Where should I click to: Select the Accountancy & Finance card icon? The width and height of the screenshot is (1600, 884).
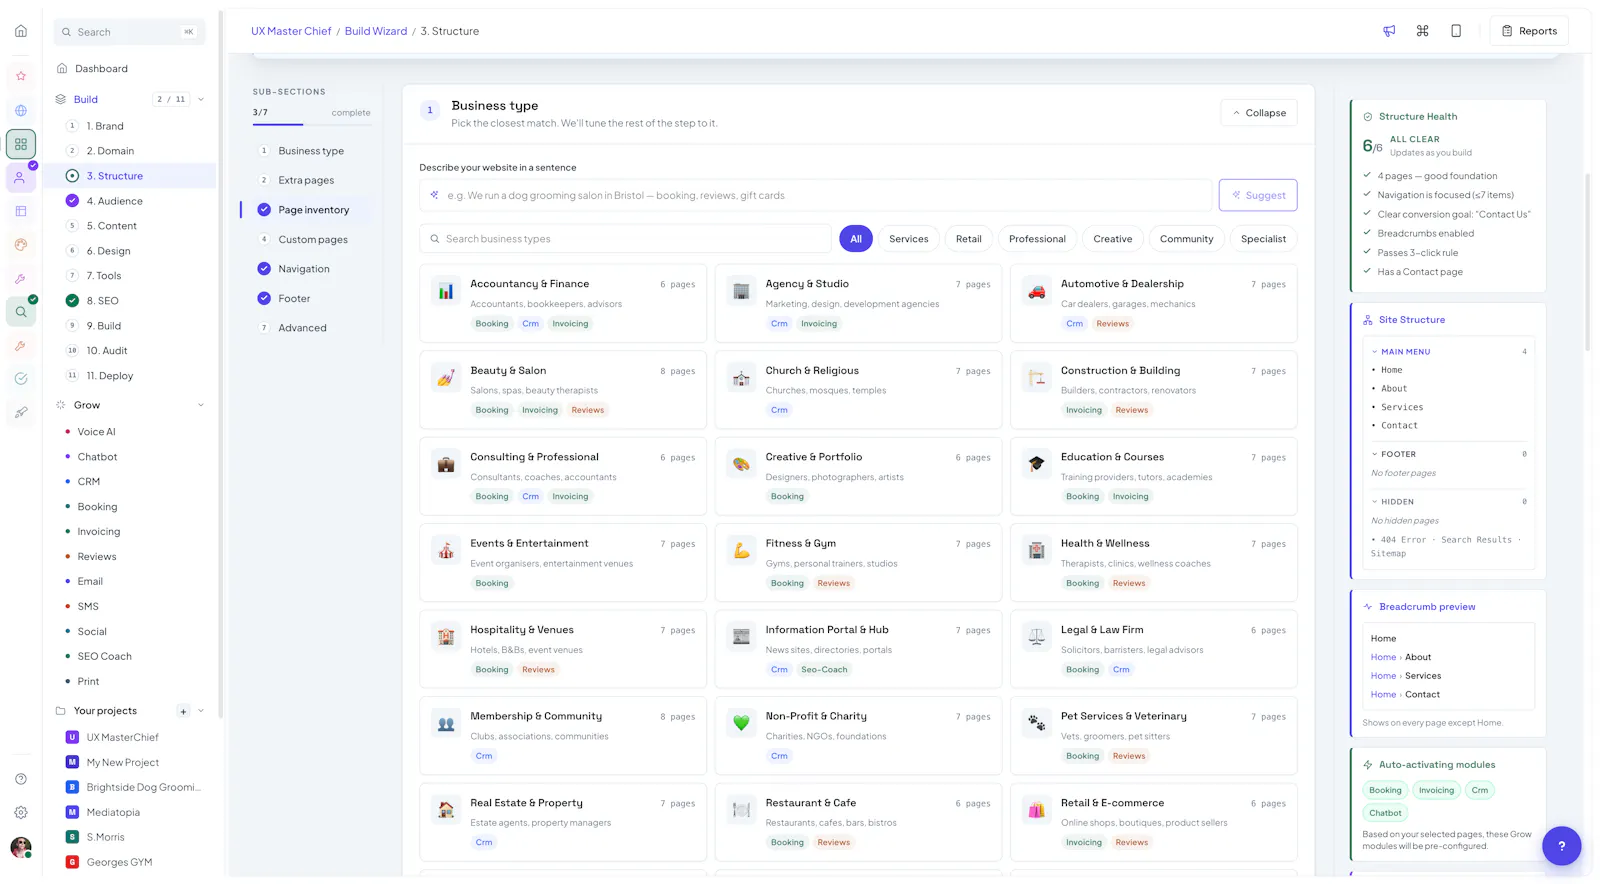[446, 291]
